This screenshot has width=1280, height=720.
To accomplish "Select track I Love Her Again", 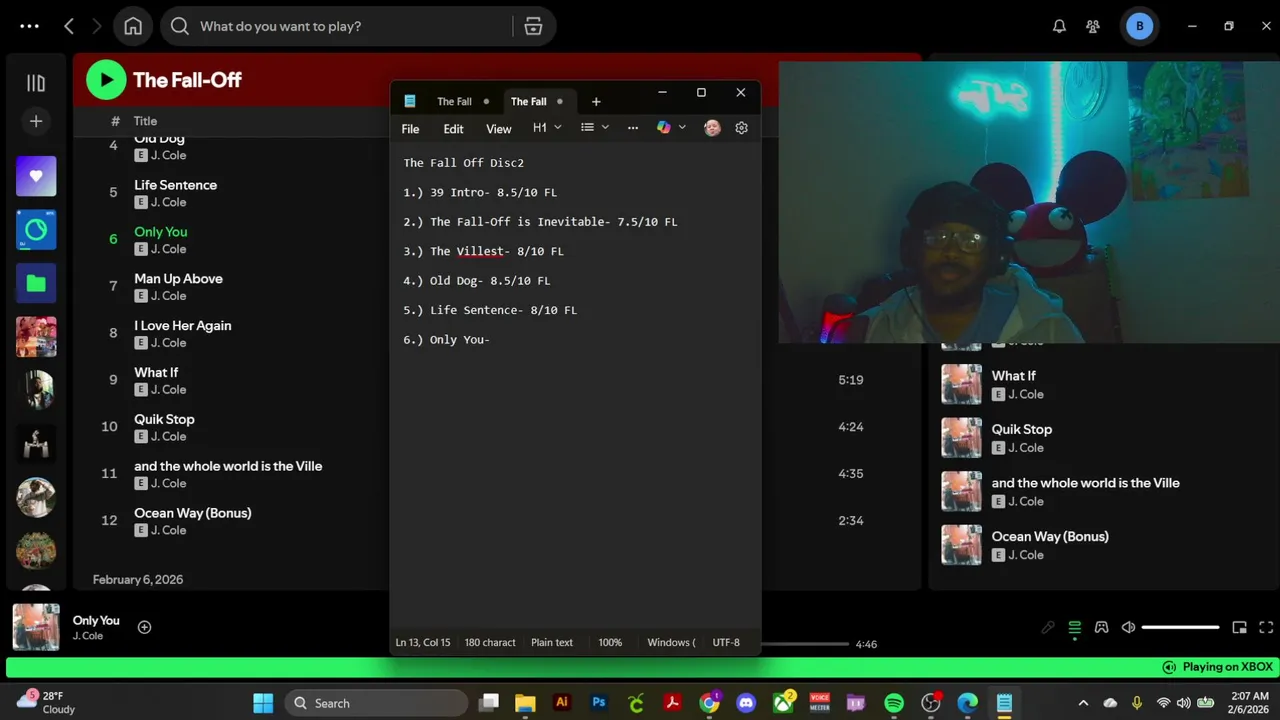I will coord(183,326).
